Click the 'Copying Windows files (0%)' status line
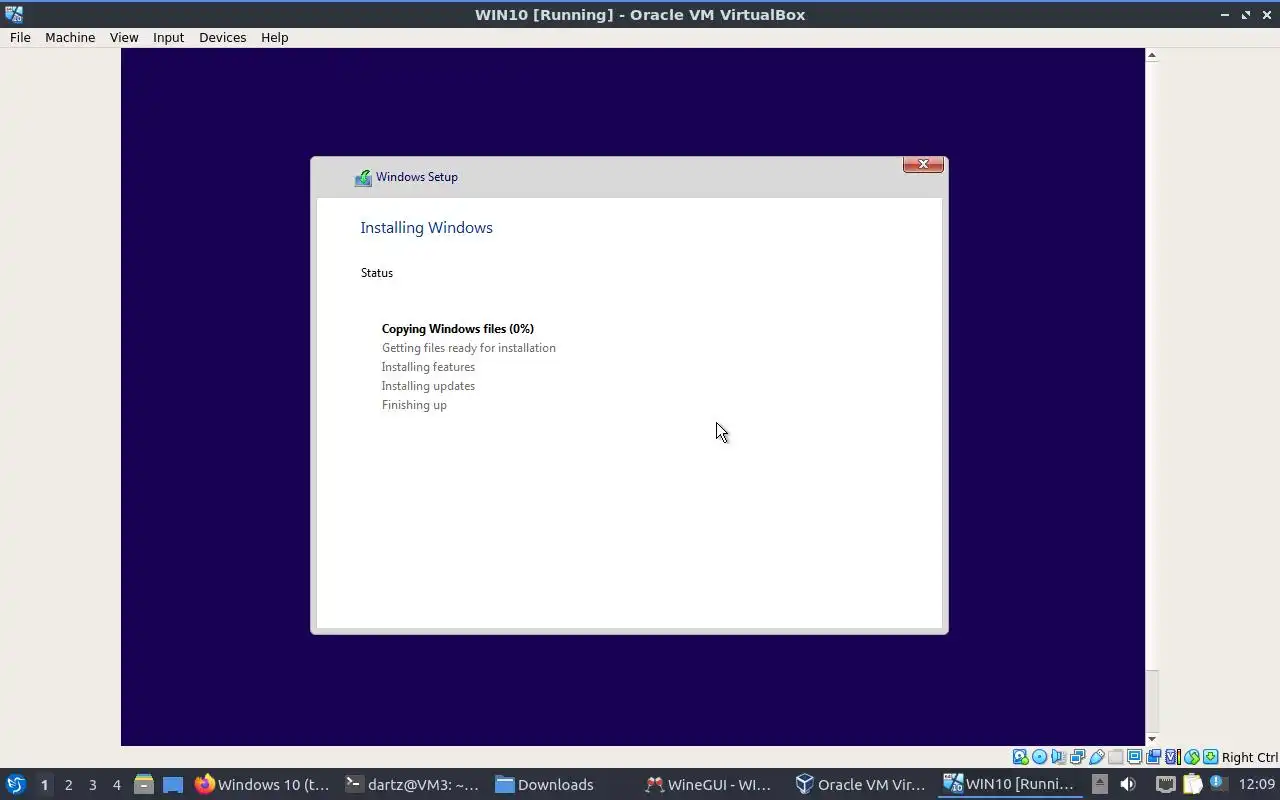 (x=458, y=329)
